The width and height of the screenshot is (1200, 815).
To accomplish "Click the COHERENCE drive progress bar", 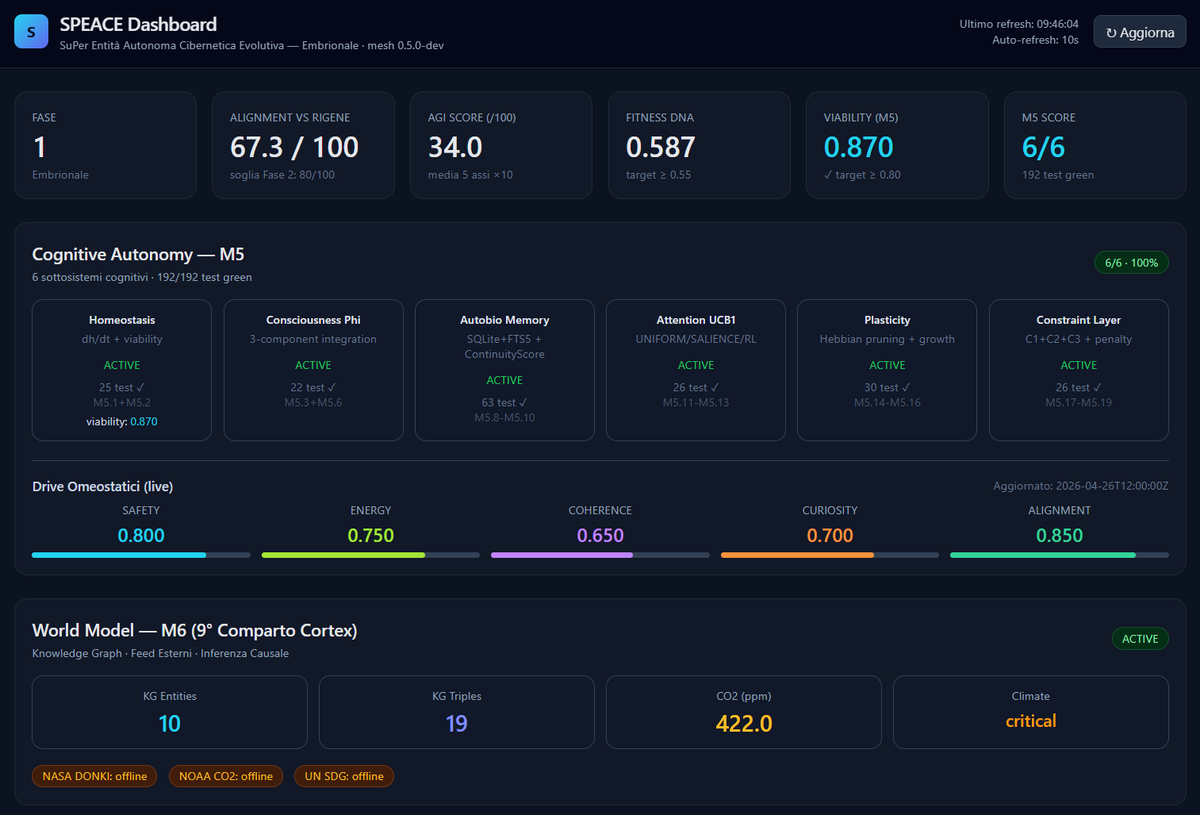I will coord(600,554).
